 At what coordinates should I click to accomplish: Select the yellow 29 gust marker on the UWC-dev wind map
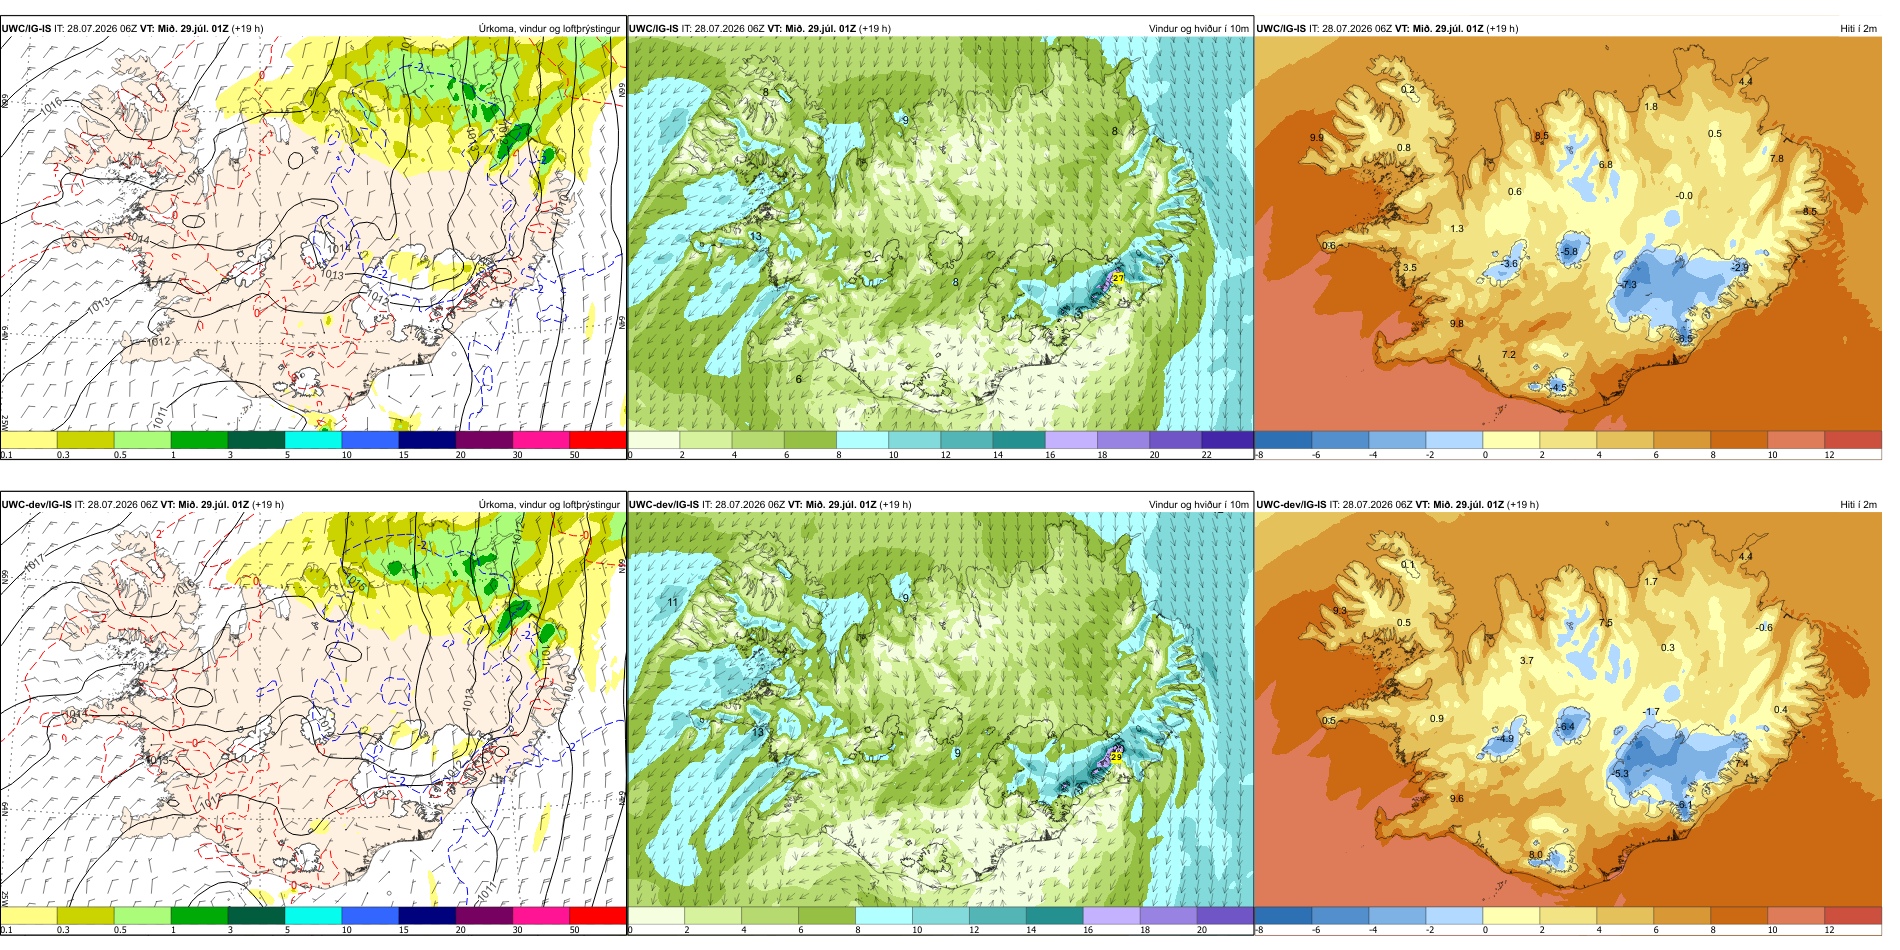click(x=1116, y=757)
